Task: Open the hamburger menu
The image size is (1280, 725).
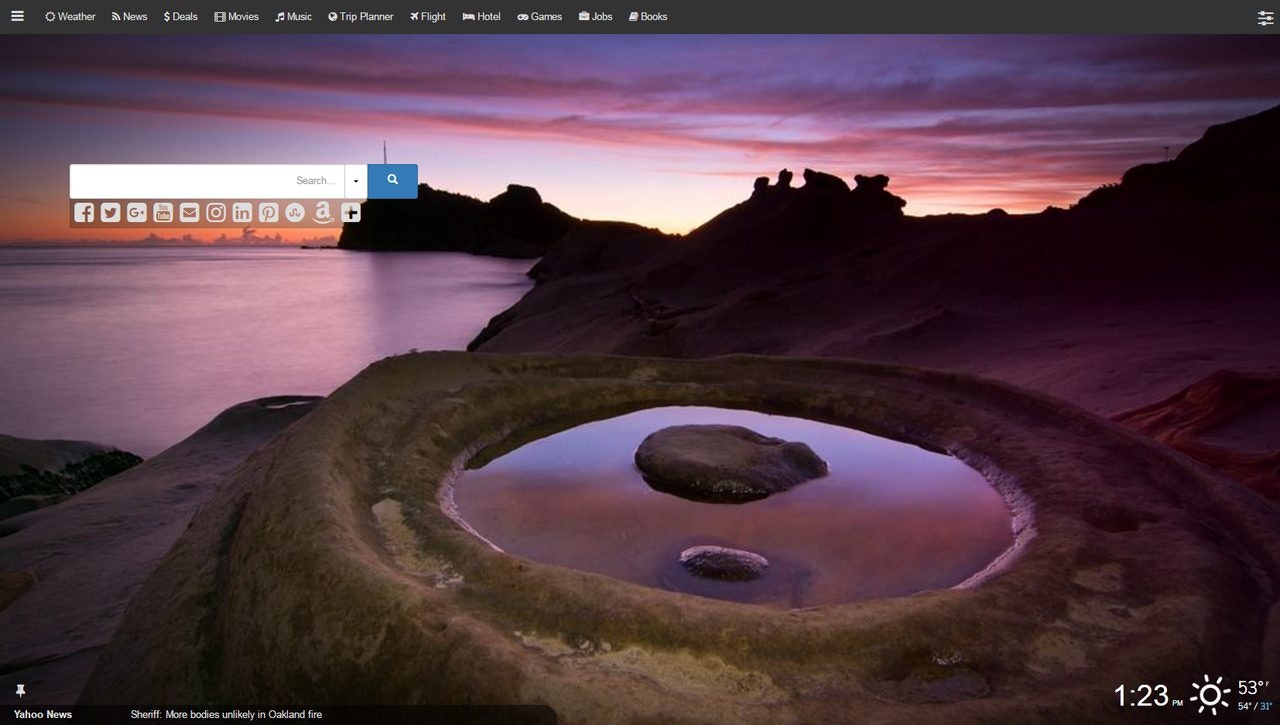Action: click(x=17, y=16)
